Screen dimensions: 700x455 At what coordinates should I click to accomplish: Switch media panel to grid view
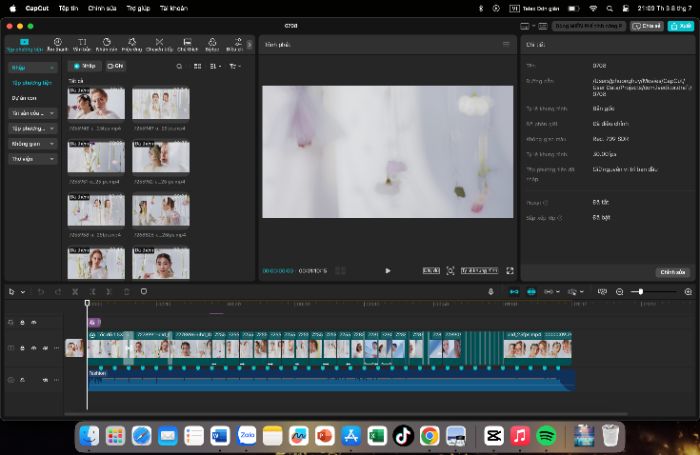[x=197, y=66]
